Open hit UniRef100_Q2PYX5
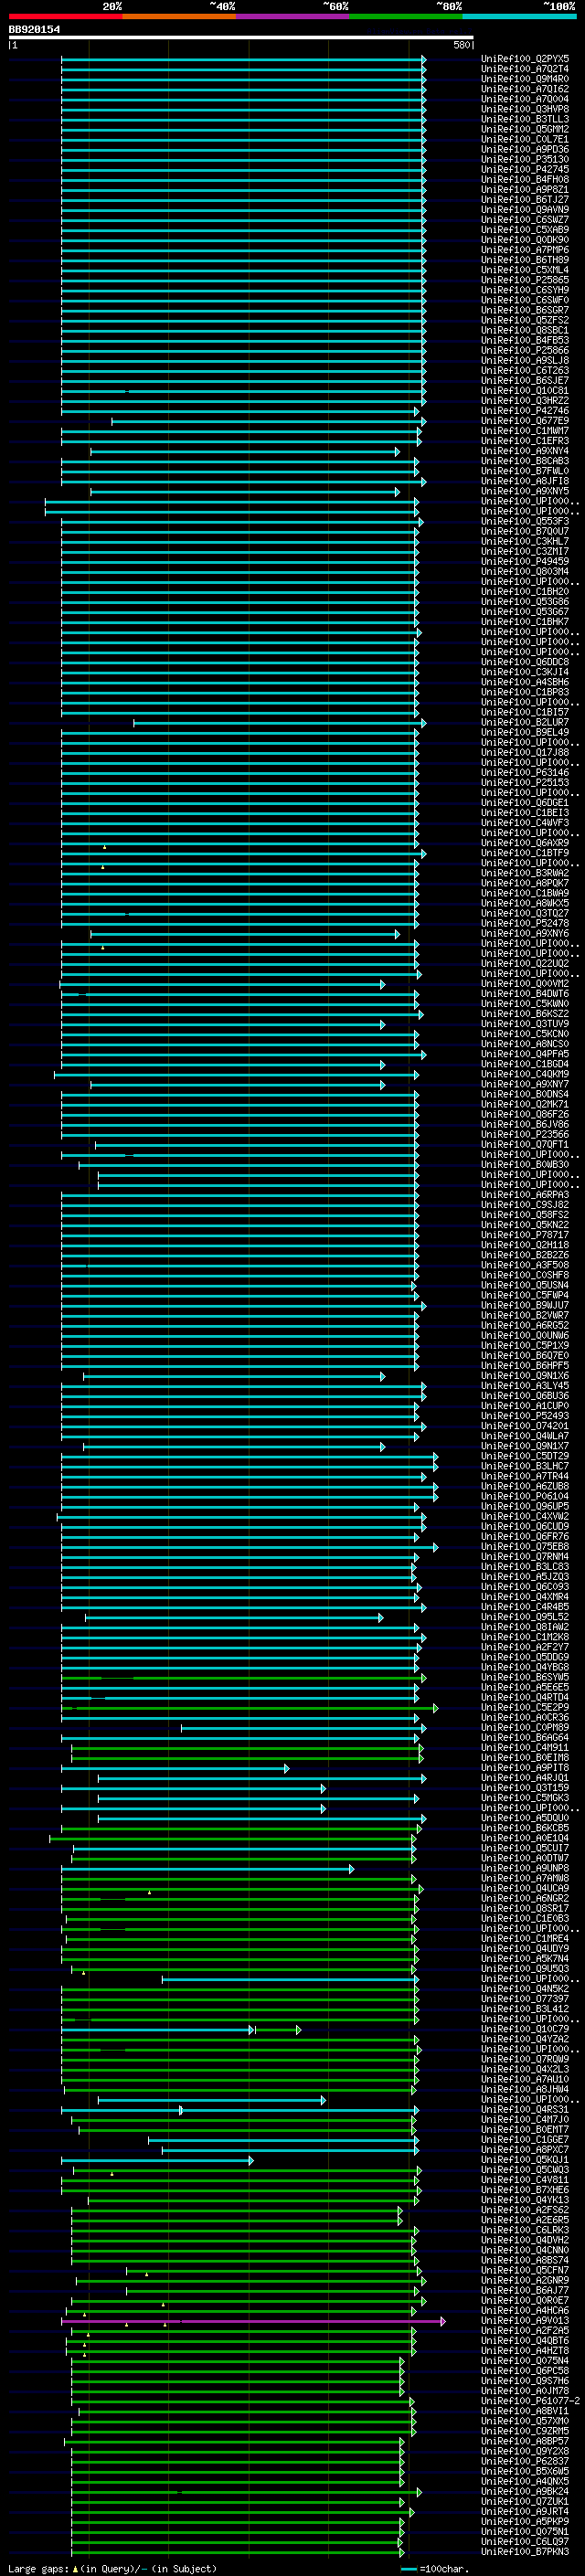The image size is (585, 2576). [524, 59]
